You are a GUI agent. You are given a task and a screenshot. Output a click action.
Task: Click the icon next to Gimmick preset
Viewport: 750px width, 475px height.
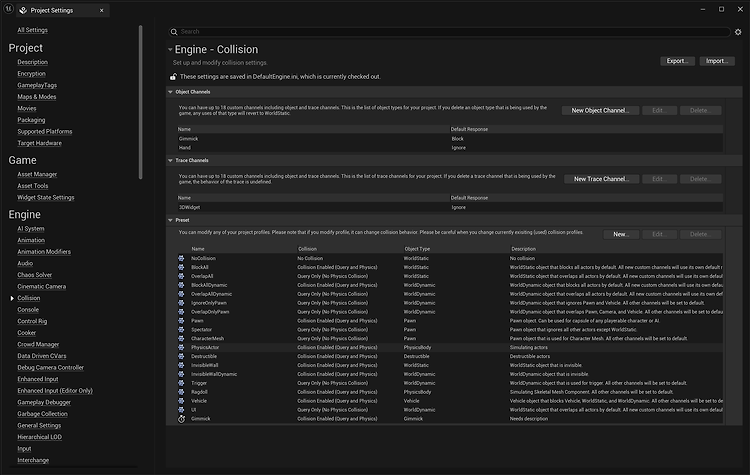click(x=181, y=419)
